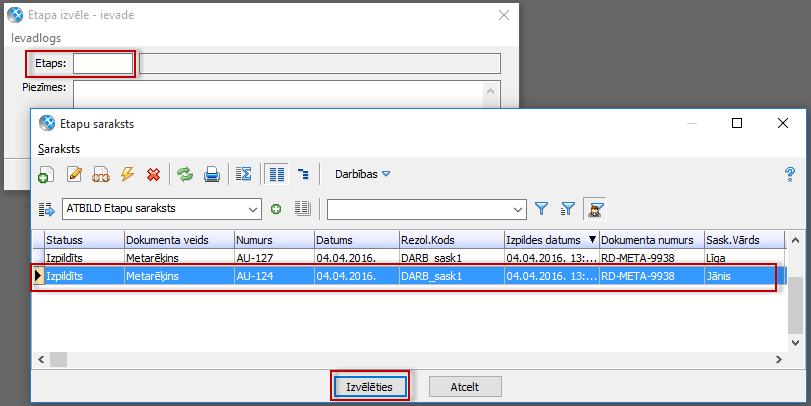
Task: Sort by Statuss column header
Action: 84,240
